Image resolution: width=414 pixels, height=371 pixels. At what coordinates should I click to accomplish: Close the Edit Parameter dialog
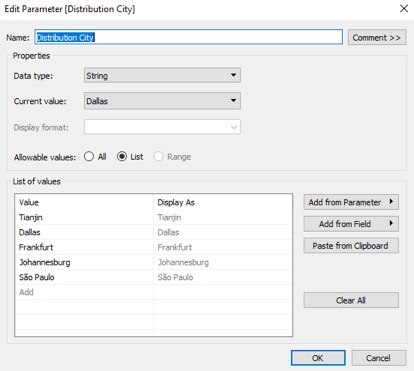(x=404, y=9)
